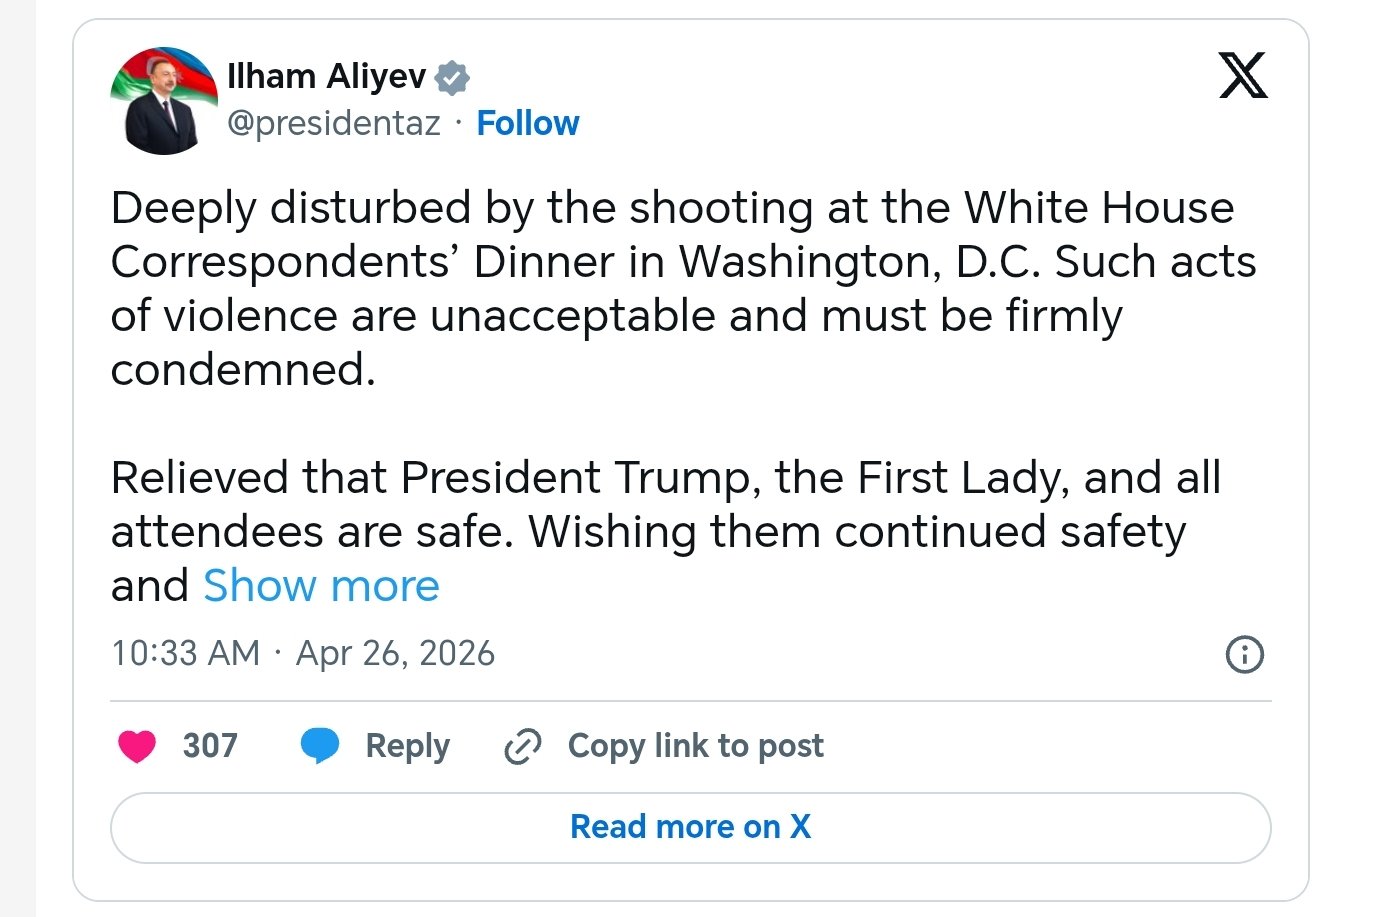
Task: Click the X logo in the corner
Action: coord(1243,76)
